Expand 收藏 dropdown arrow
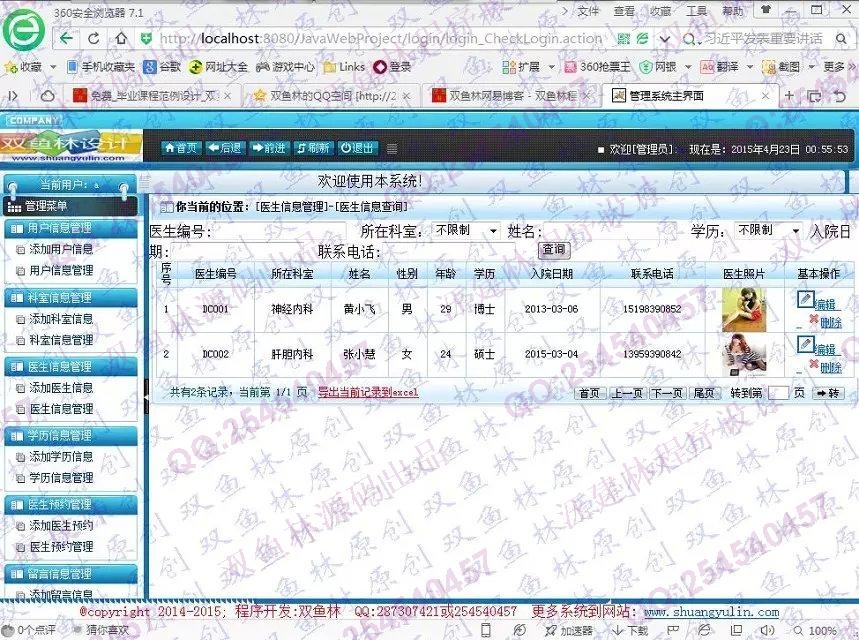The height and width of the screenshot is (640, 859). pos(53,67)
